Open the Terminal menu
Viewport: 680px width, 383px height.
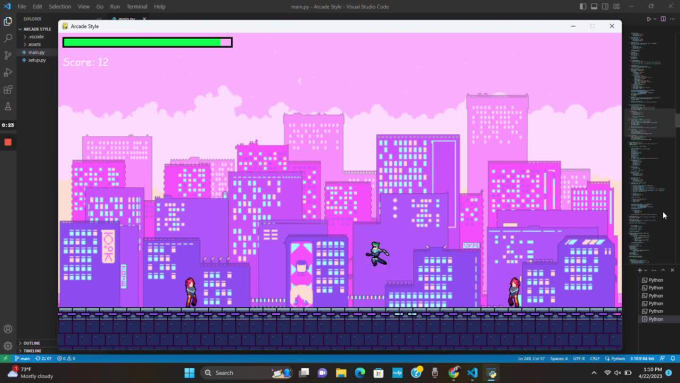(x=137, y=7)
